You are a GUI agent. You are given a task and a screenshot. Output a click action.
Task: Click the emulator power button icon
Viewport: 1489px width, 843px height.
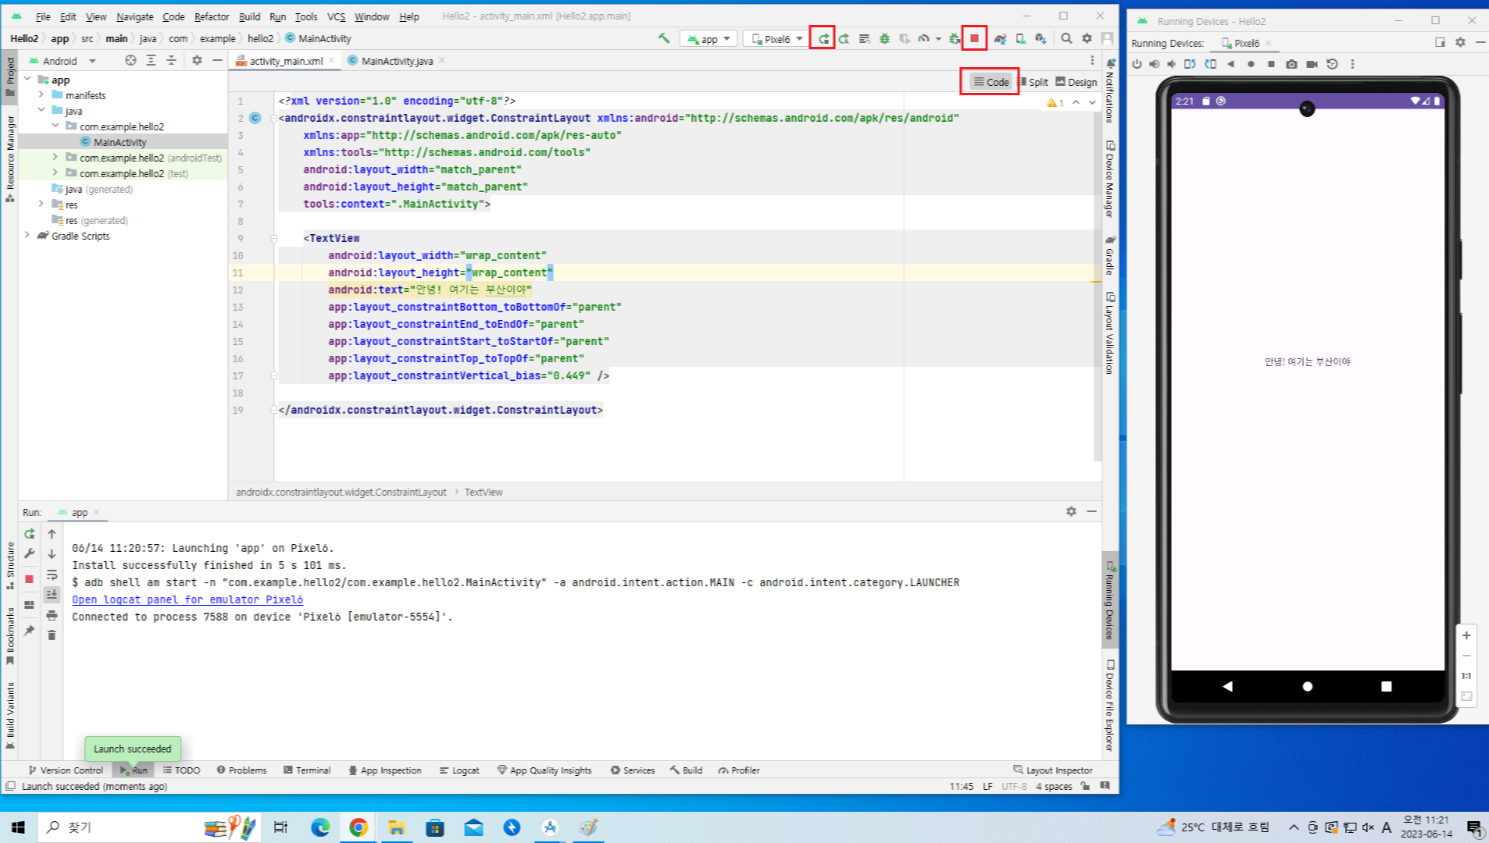(1137, 64)
